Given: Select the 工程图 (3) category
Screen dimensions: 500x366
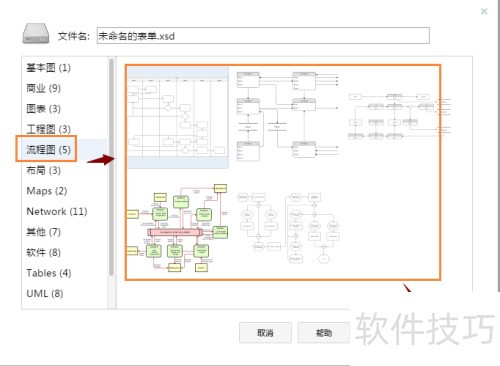Looking at the screenshot, I should point(48,129).
